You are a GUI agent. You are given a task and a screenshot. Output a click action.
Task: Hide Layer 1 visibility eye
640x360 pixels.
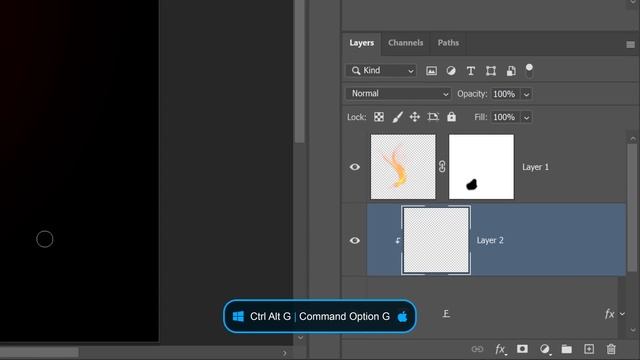pyautogui.click(x=355, y=167)
